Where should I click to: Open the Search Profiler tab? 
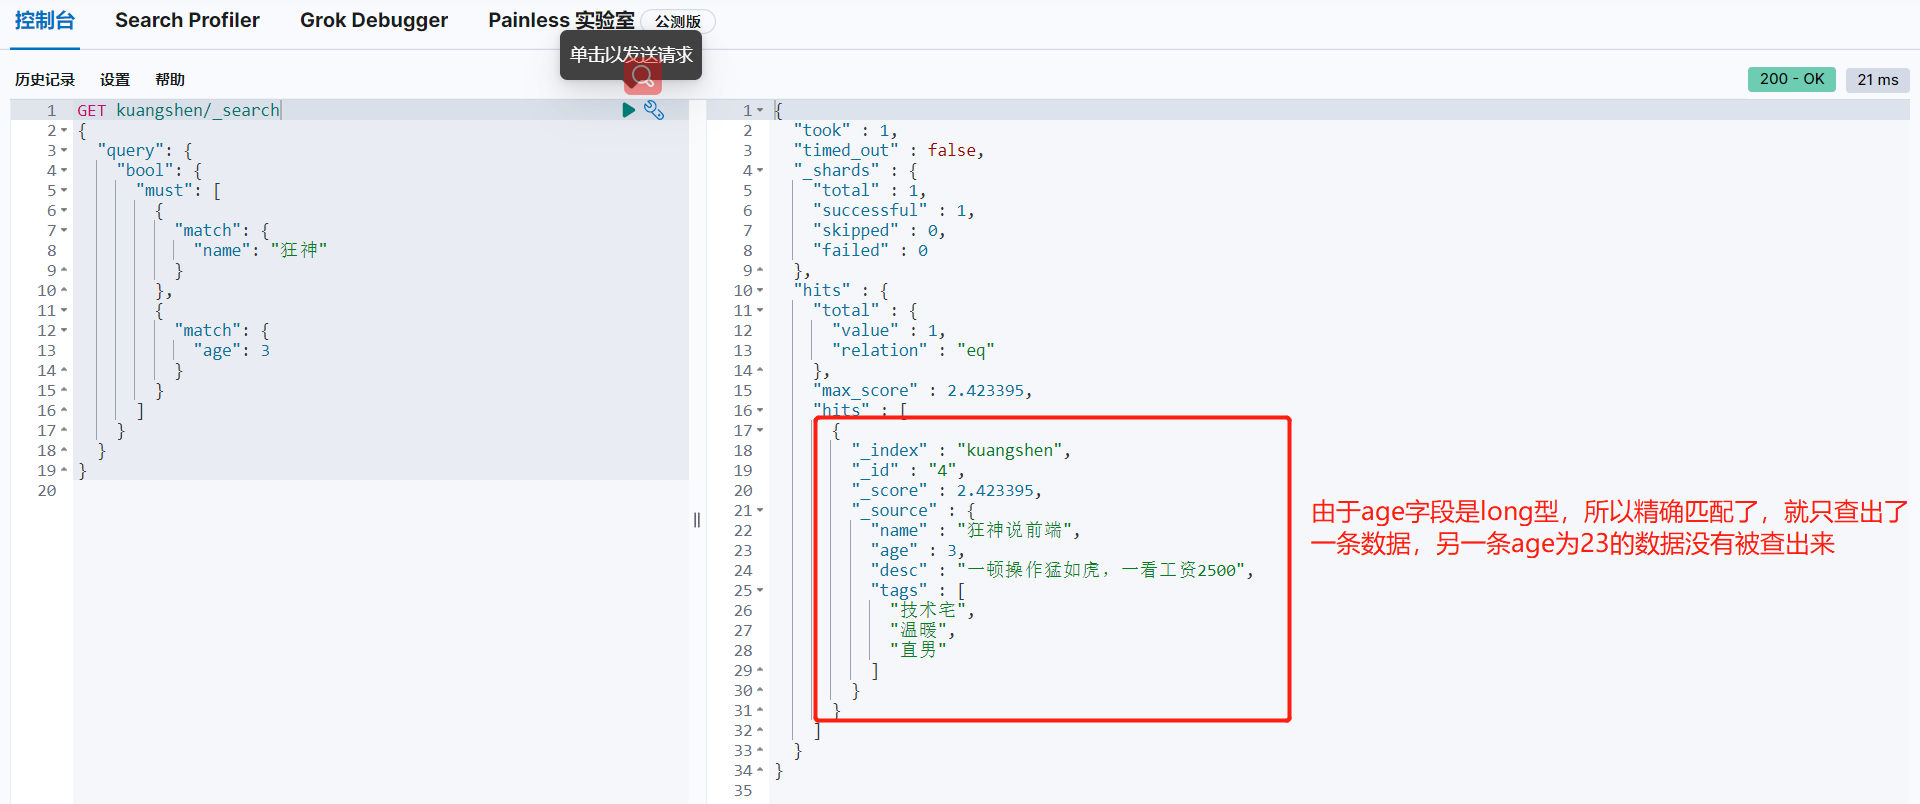(187, 20)
